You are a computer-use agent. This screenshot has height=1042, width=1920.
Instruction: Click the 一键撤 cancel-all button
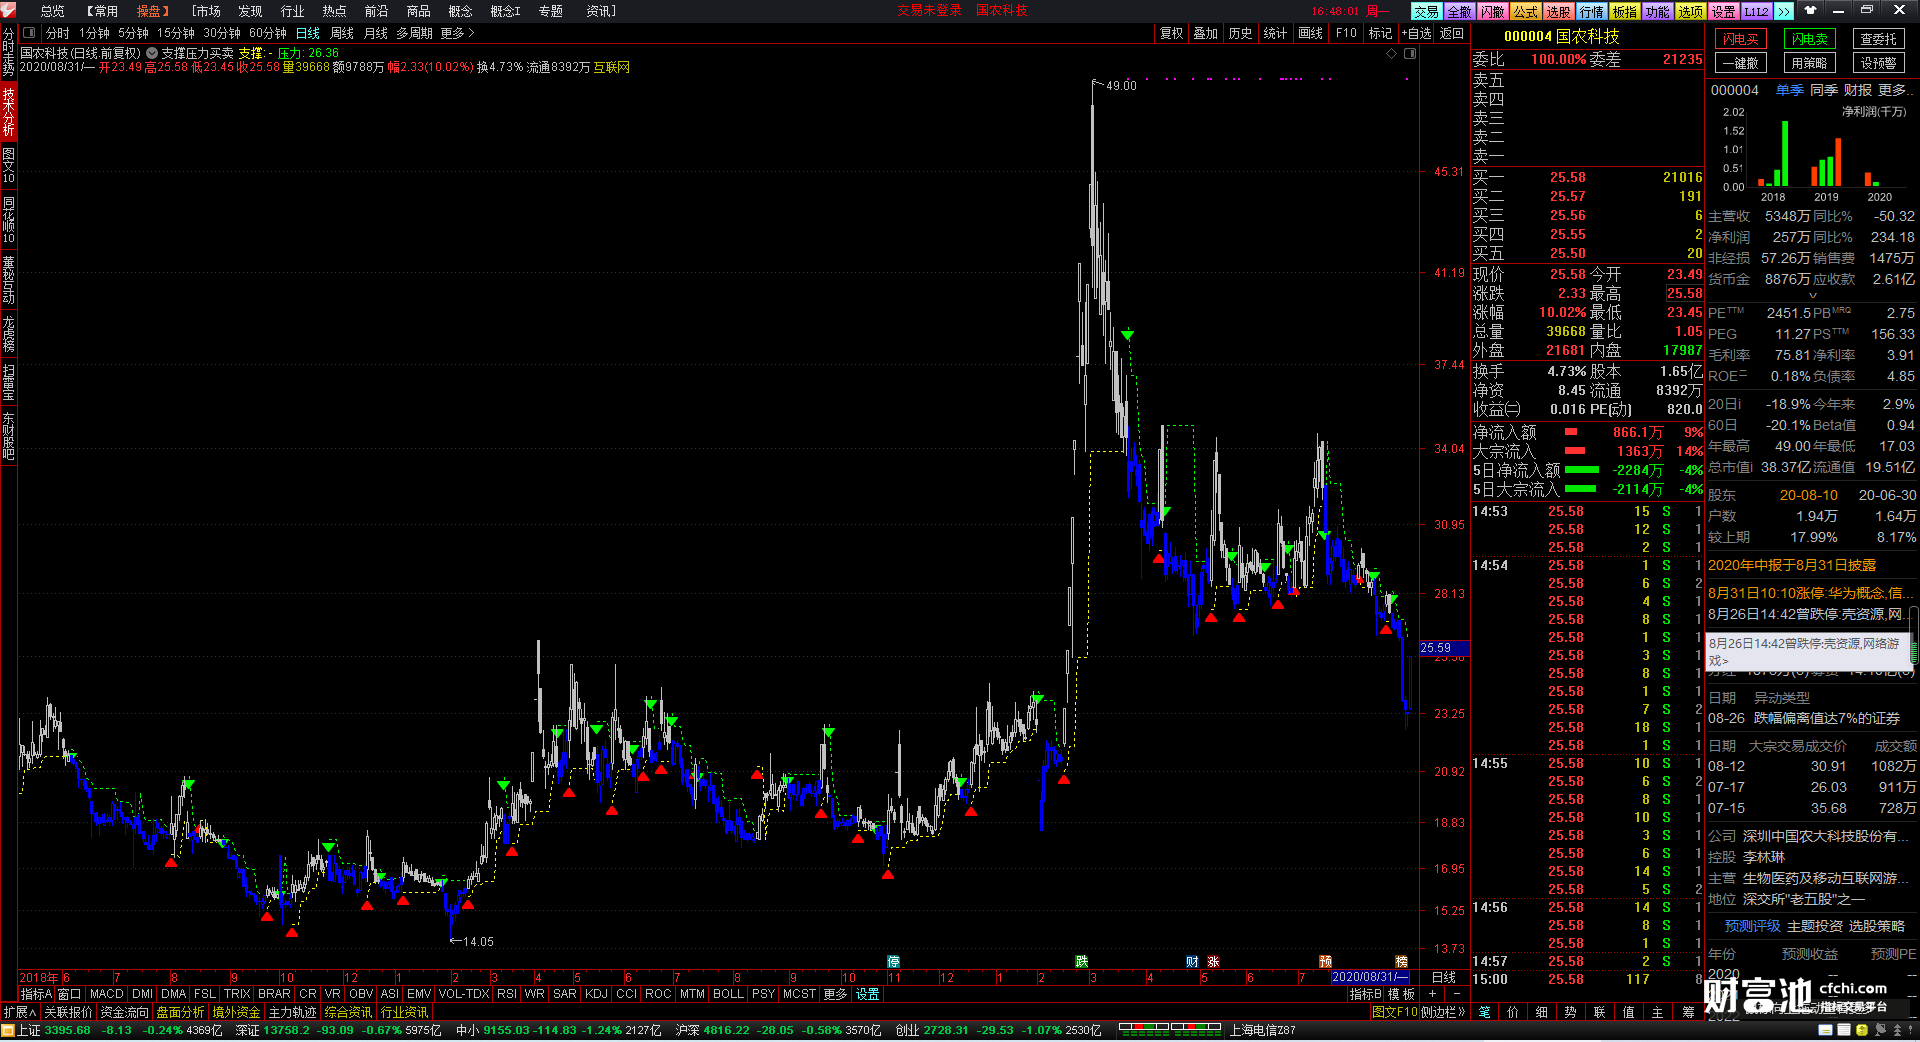pos(1741,63)
